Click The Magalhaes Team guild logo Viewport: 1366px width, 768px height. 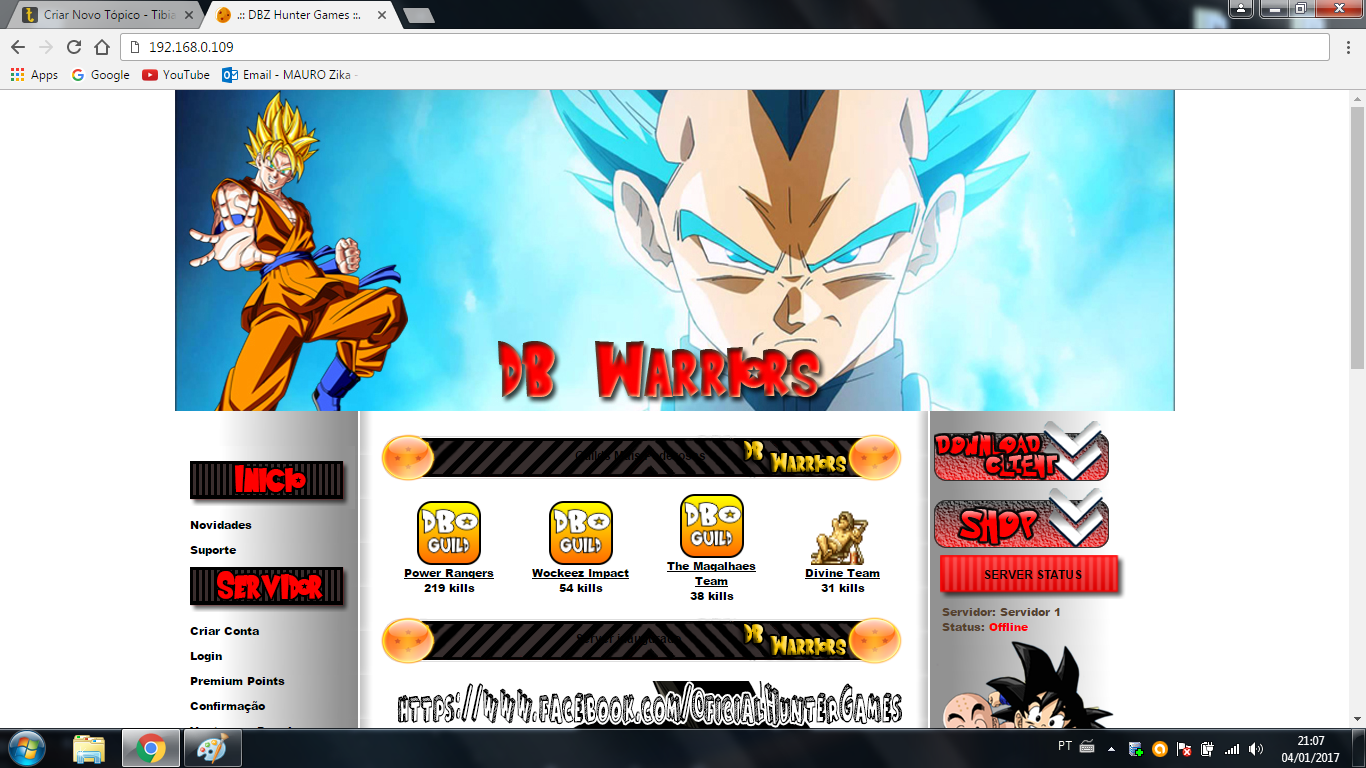pos(712,526)
